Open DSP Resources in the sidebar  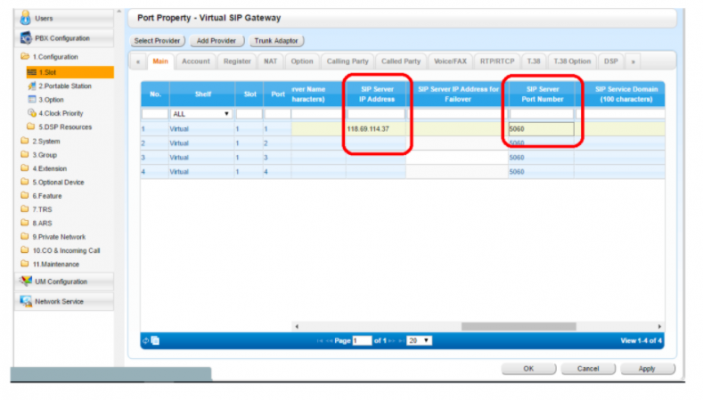tap(31, 128)
